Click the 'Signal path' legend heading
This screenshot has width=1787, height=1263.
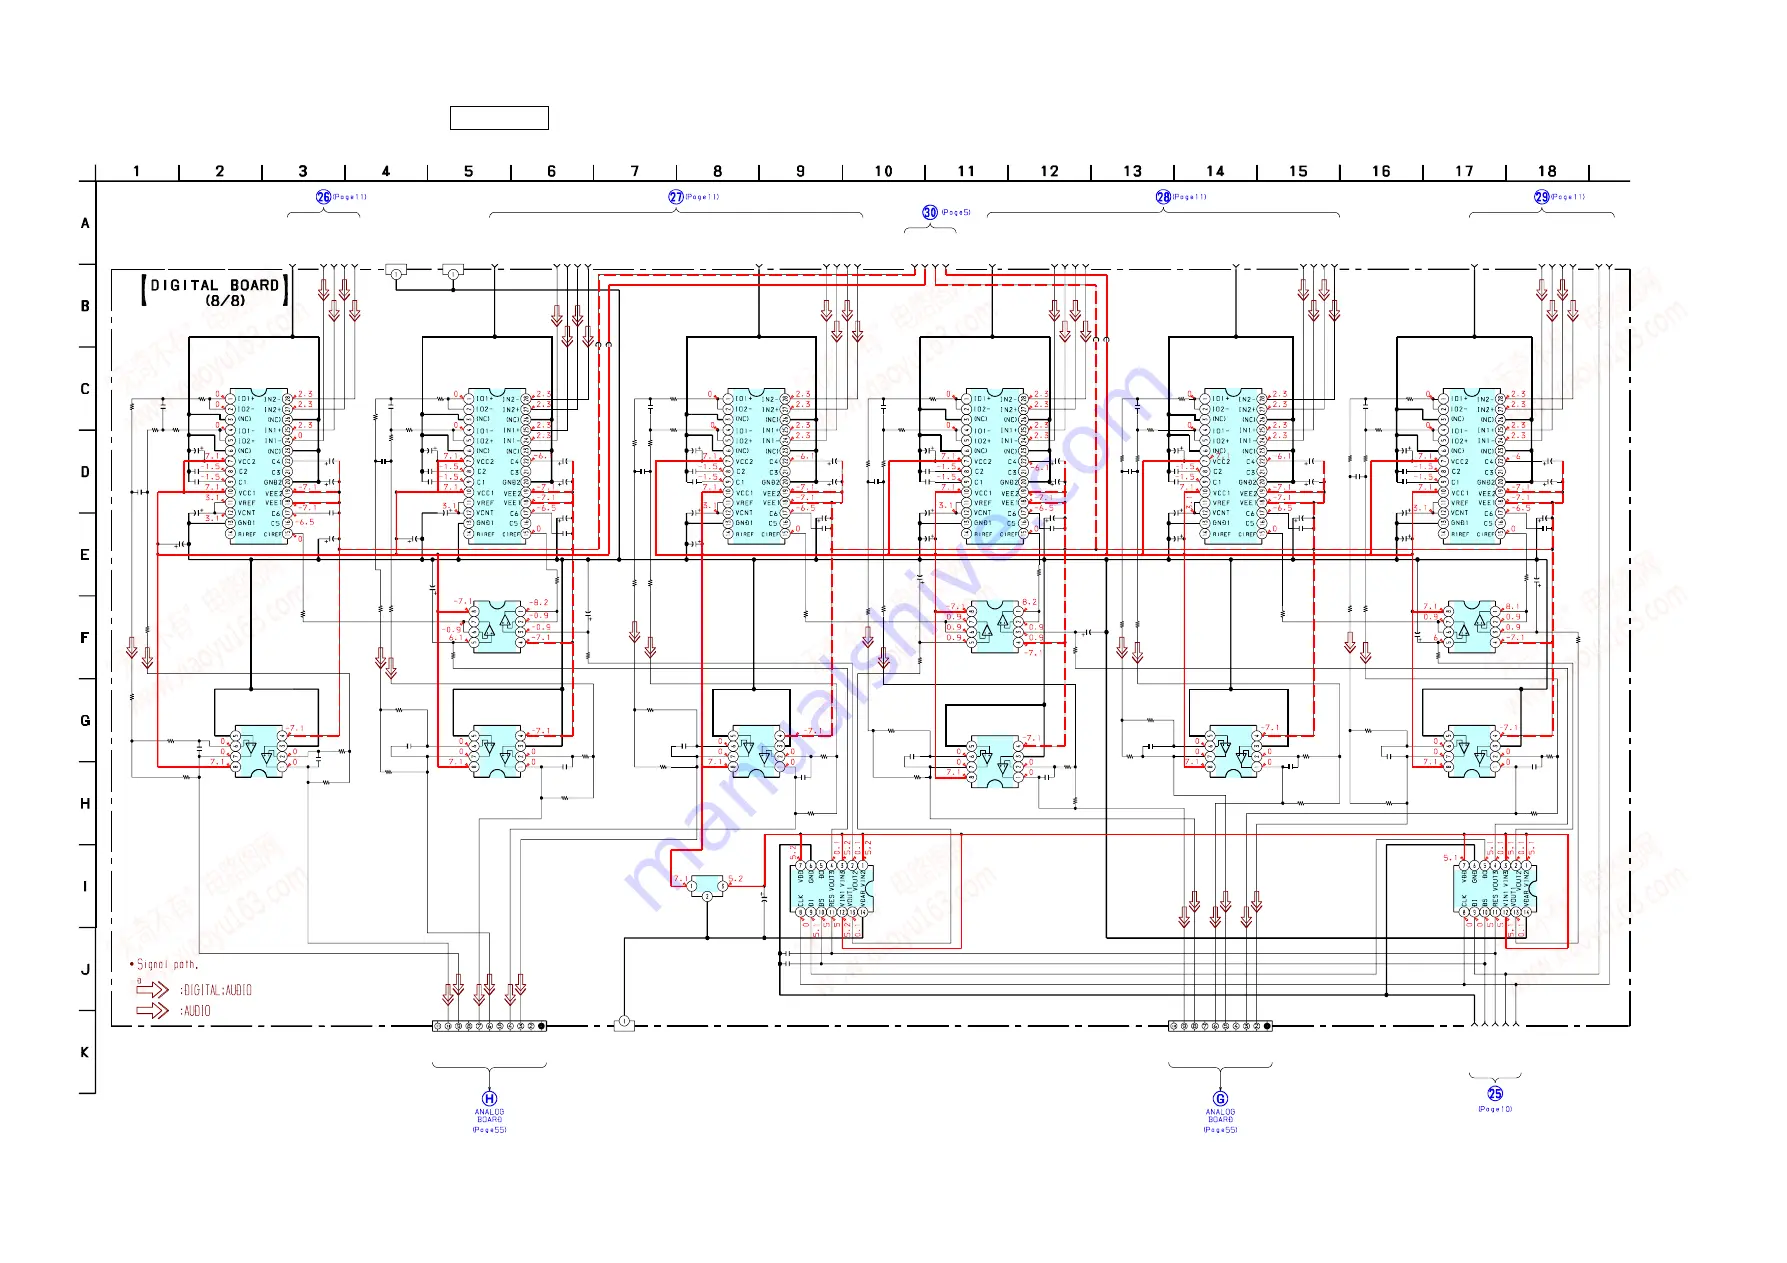pos(164,964)
